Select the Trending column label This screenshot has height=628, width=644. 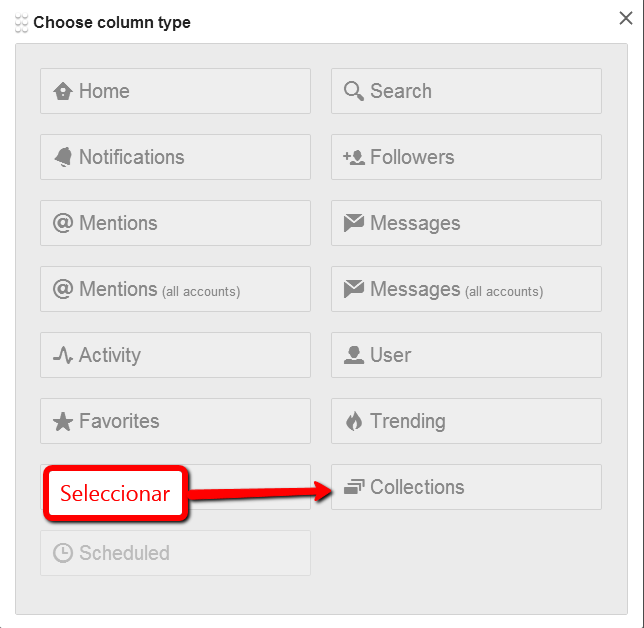pos(408,421)
